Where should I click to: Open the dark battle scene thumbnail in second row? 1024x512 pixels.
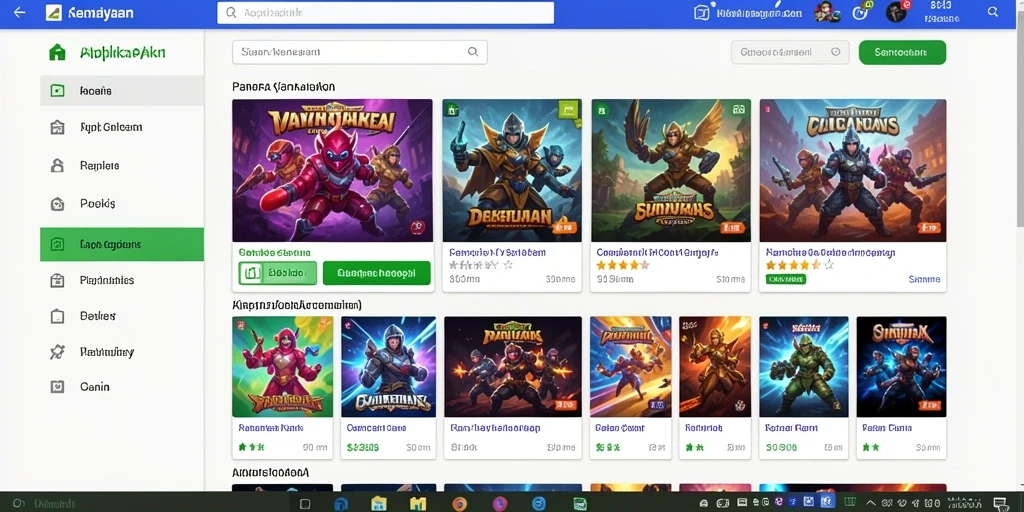513,367
